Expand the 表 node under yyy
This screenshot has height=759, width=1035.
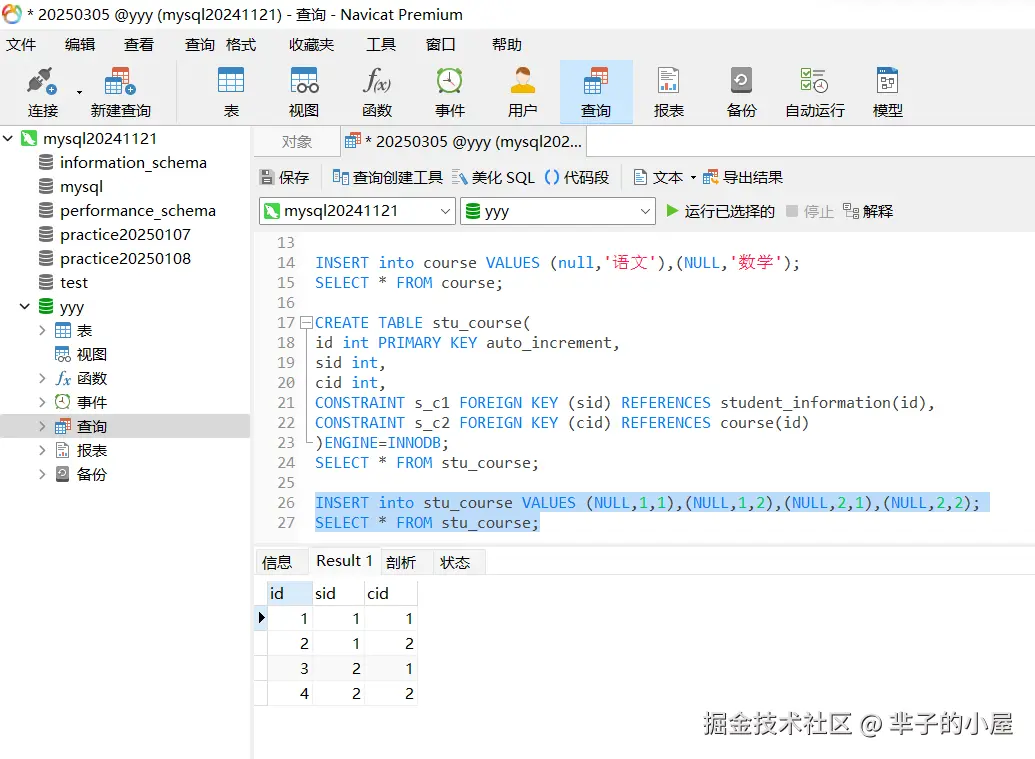[42, 330]
